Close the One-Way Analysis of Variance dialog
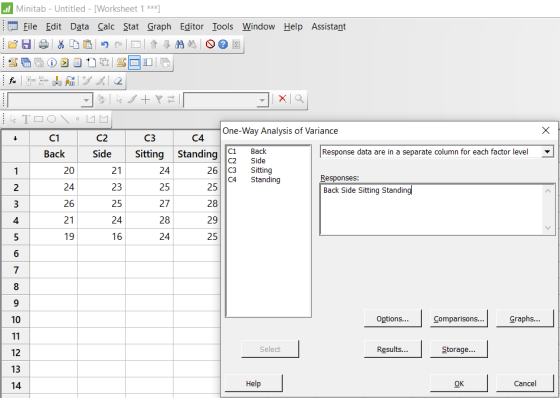The height and width of the screenshot is (398, 560). [x=545, y=131]
